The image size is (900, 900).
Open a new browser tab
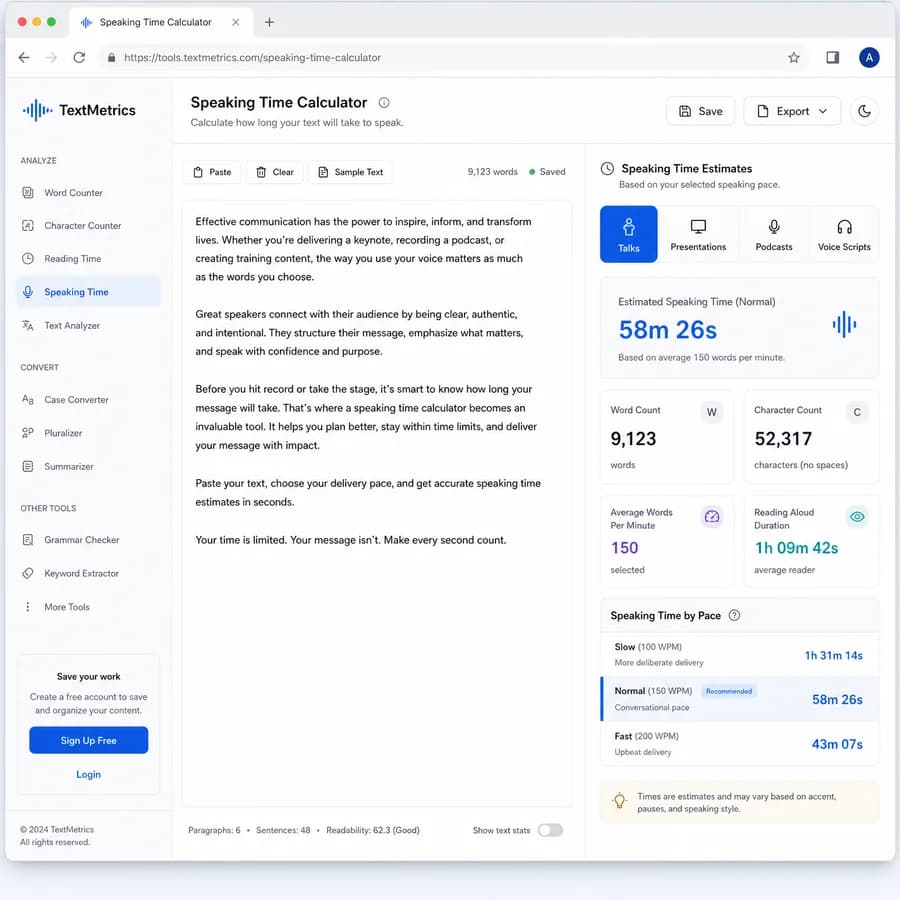click(x=269, y=22)
